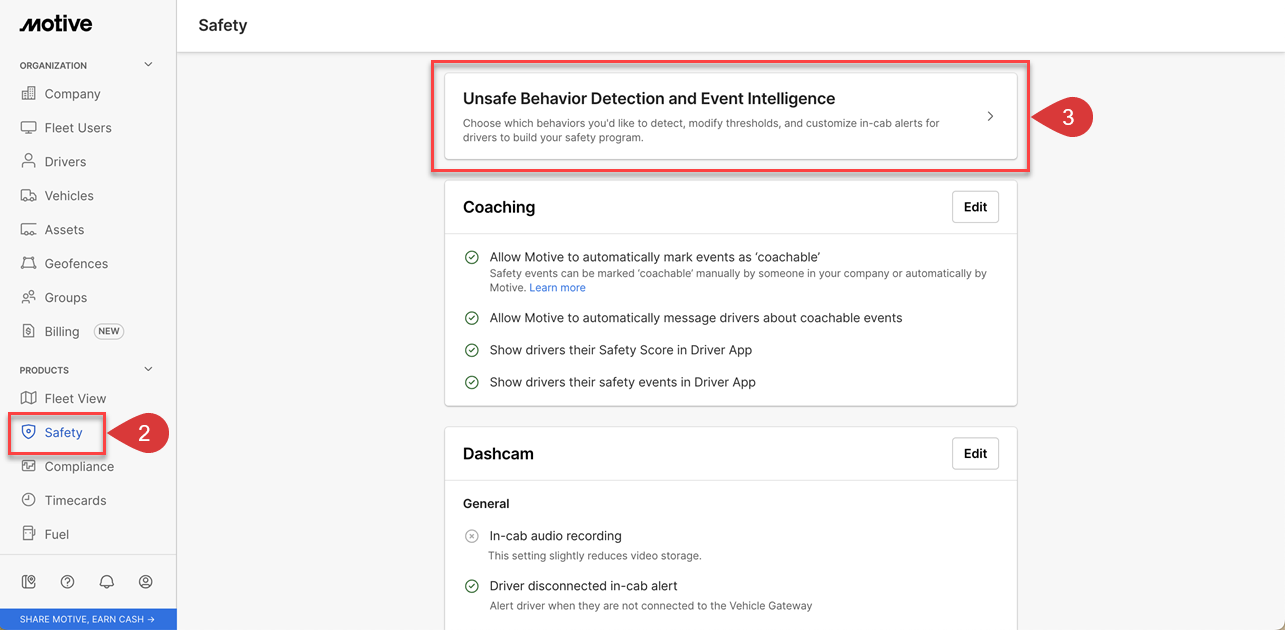Click Edit button for Dashcam settings
The height and width of the screenshot is (630, 1285).
[x=975, y=453]
